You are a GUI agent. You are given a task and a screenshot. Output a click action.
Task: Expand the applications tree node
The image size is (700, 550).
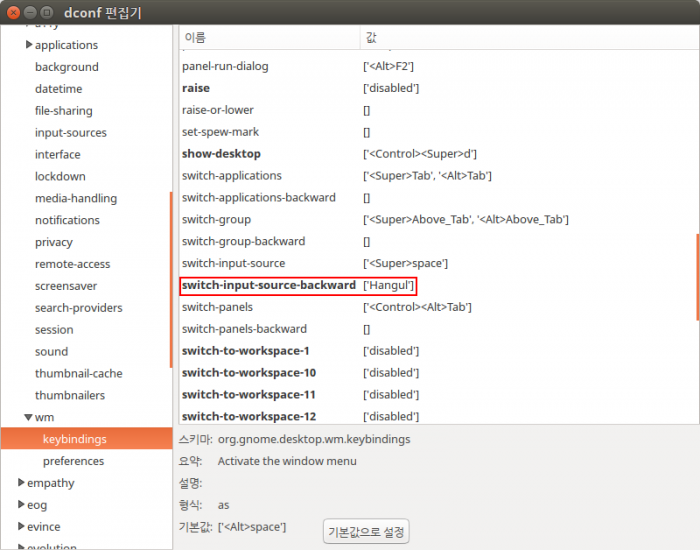(x=29, y=45)
